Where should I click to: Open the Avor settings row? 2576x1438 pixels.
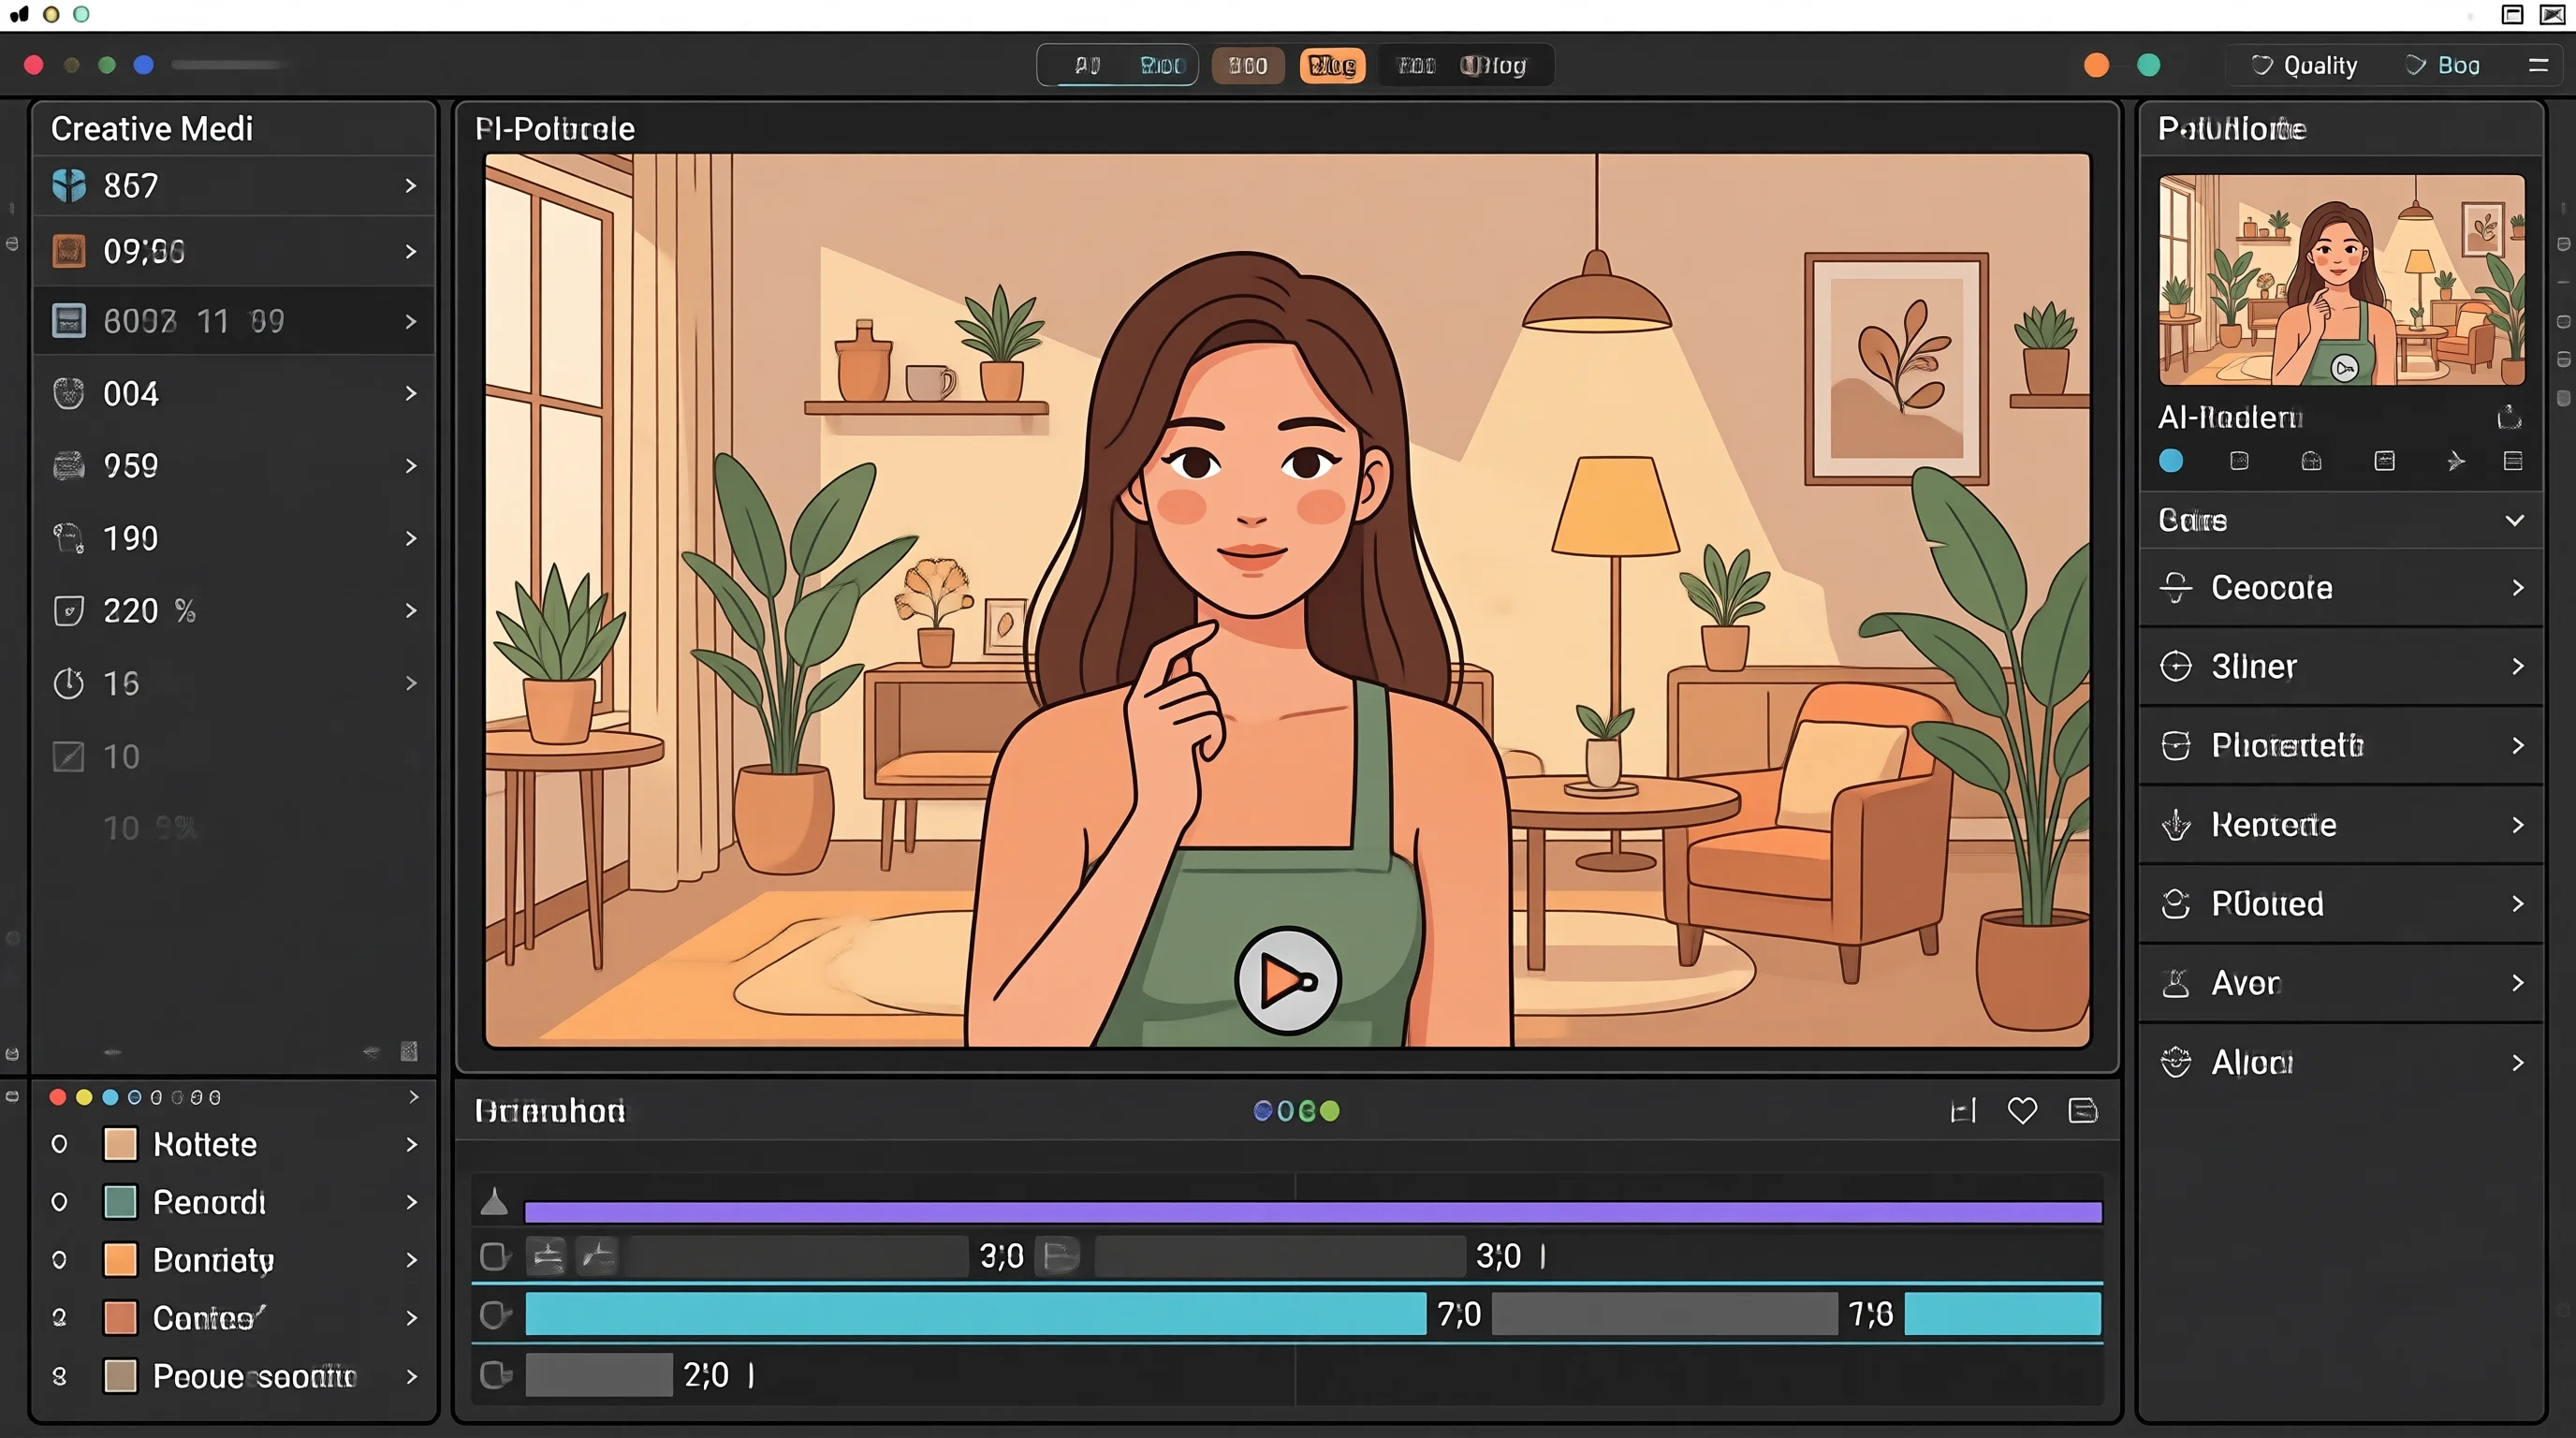tap(2341, 983)
